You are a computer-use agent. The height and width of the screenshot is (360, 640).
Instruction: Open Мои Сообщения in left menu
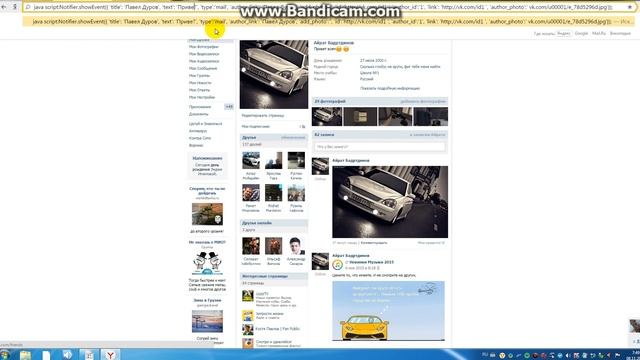click(203, 69)
